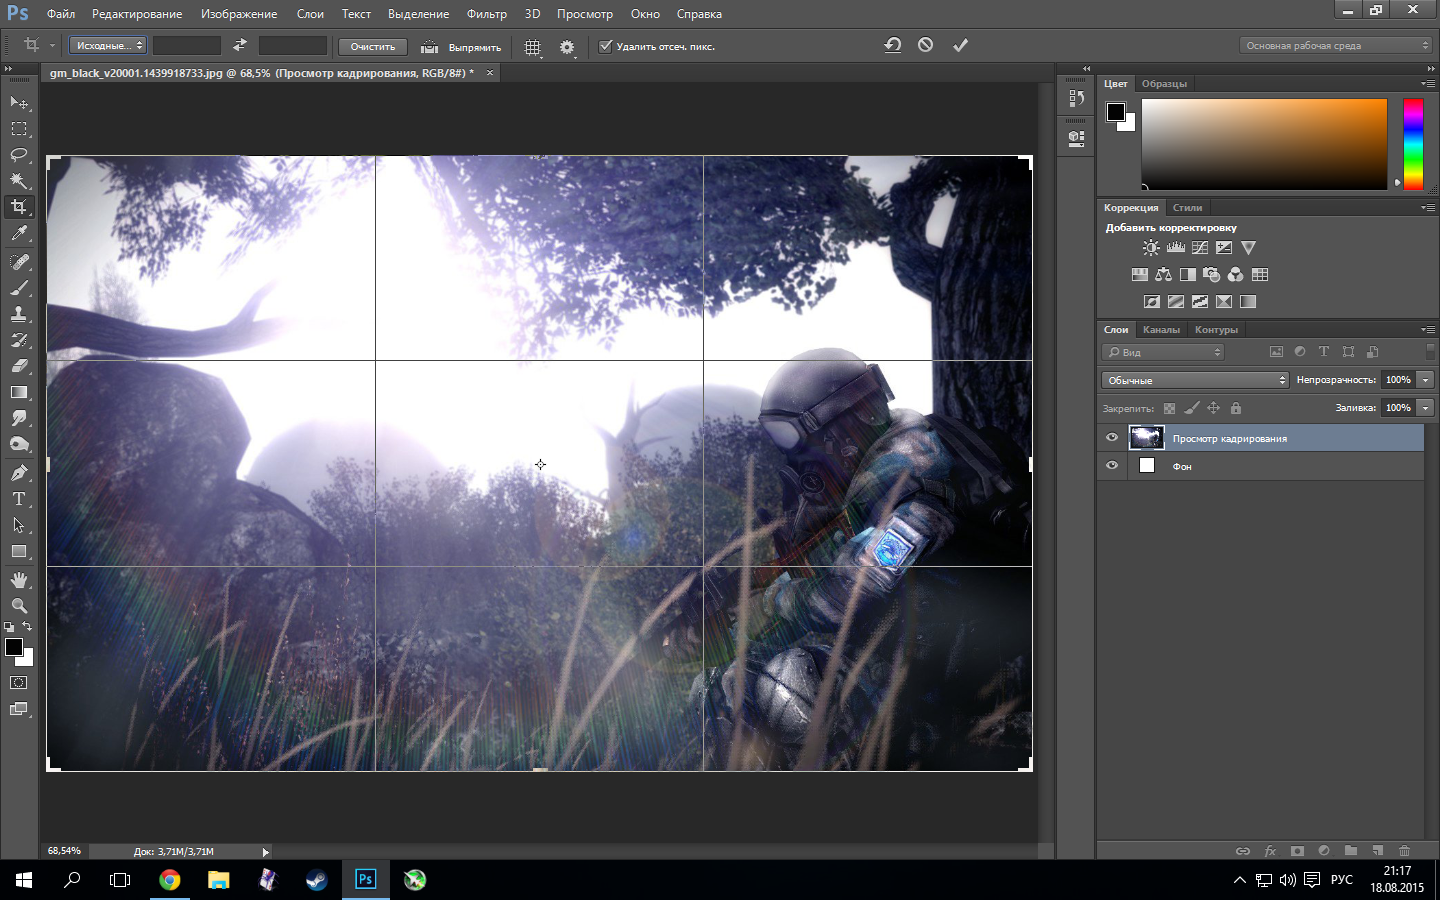
Task: Select the Eraser tool
Action: [19, 366]
